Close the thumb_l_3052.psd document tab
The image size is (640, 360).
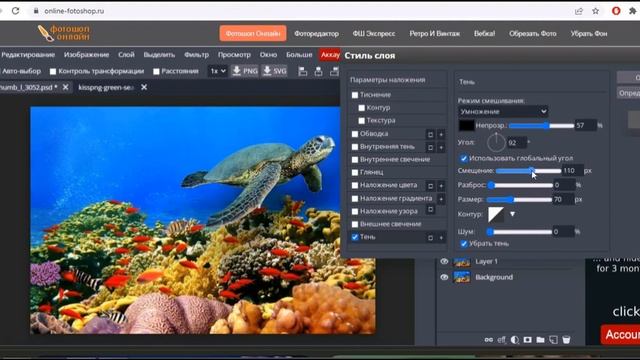(65, 87)
